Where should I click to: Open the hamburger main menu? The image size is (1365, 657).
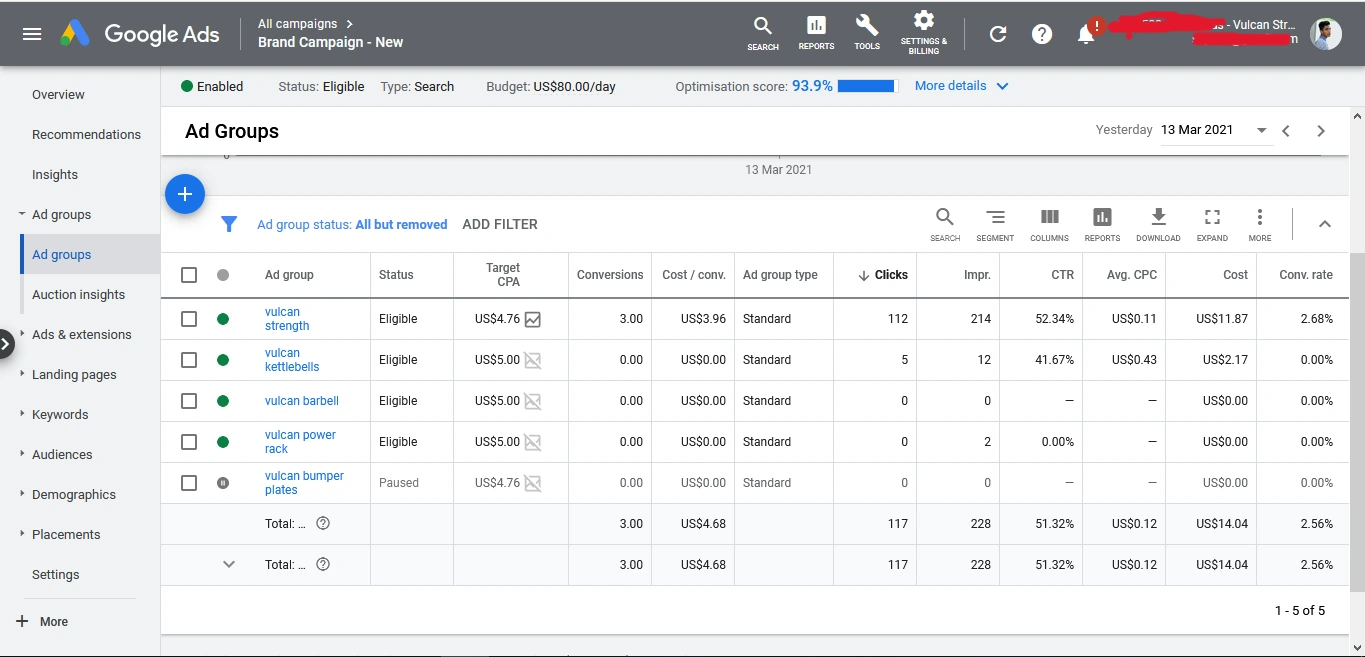[x=32, y=34]
